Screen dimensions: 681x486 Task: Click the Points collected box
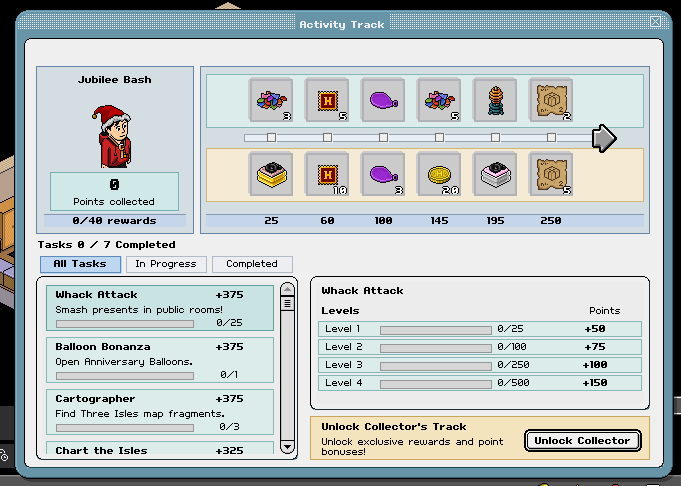pos(114,192)
